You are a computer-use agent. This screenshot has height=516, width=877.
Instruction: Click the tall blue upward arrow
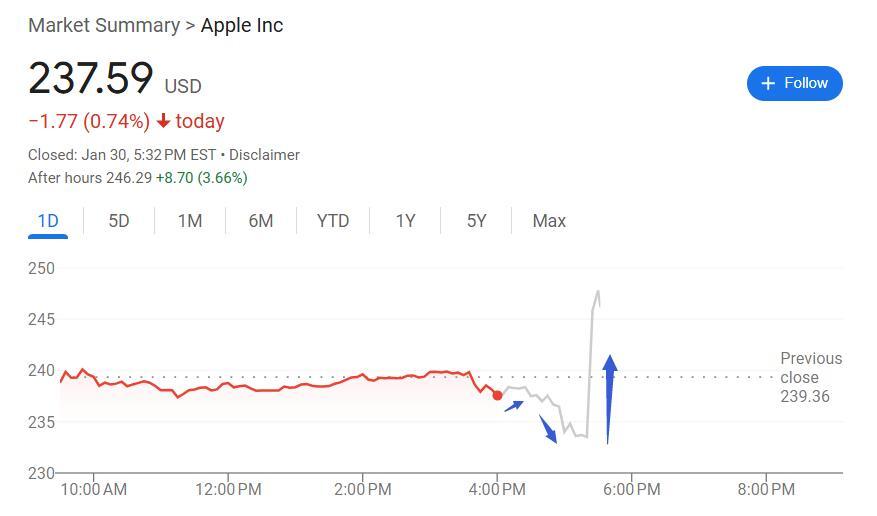point(609,398)
